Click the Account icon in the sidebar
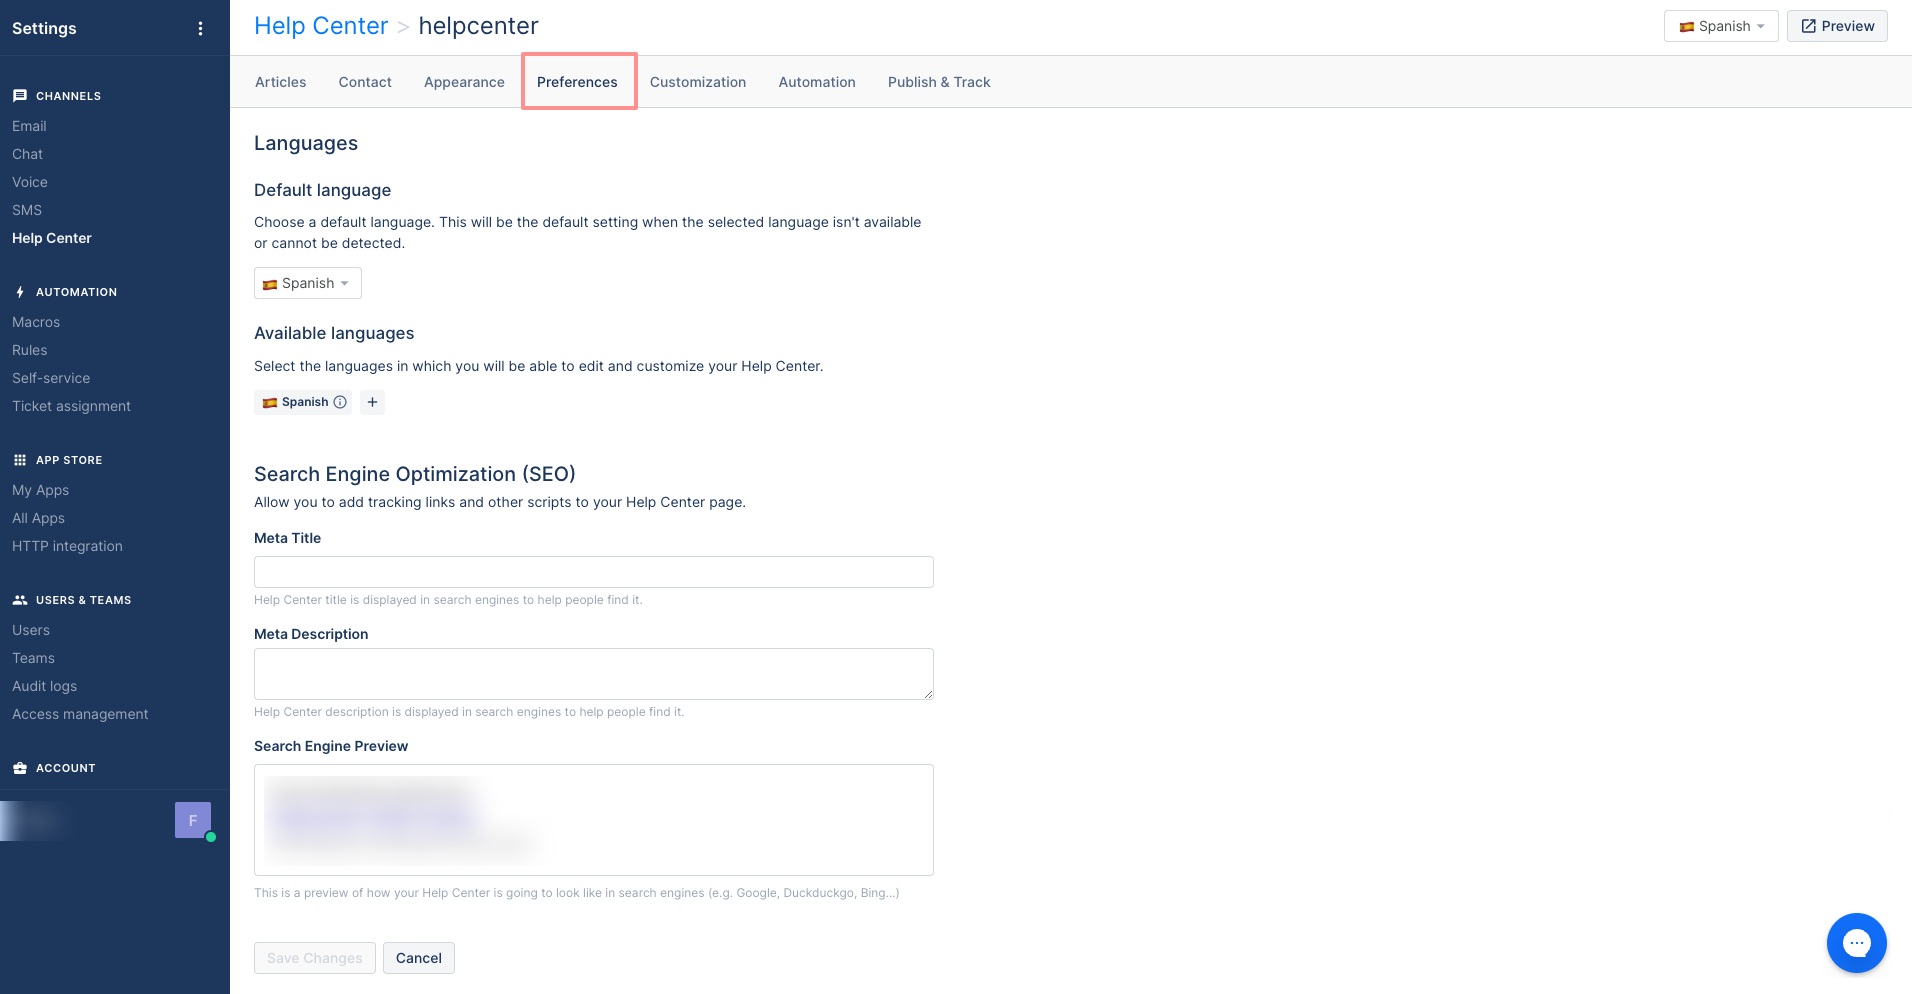 tap(19, 767)
